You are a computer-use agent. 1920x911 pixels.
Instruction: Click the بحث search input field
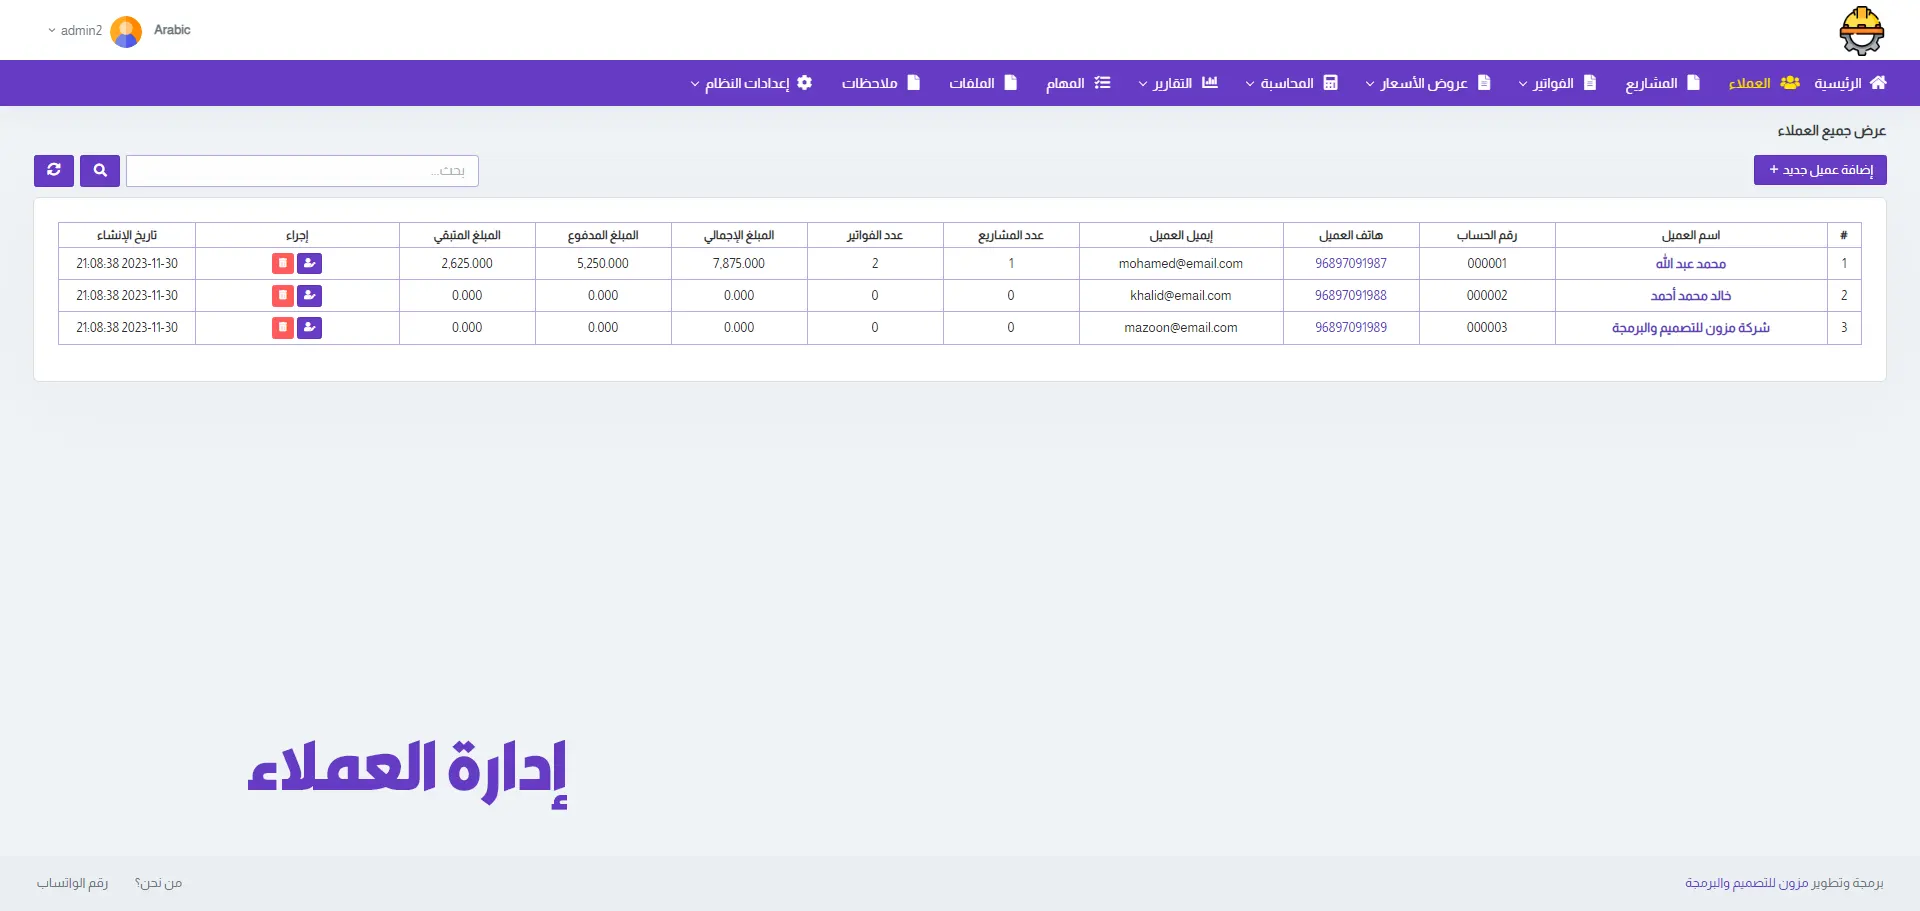(302, 171)
